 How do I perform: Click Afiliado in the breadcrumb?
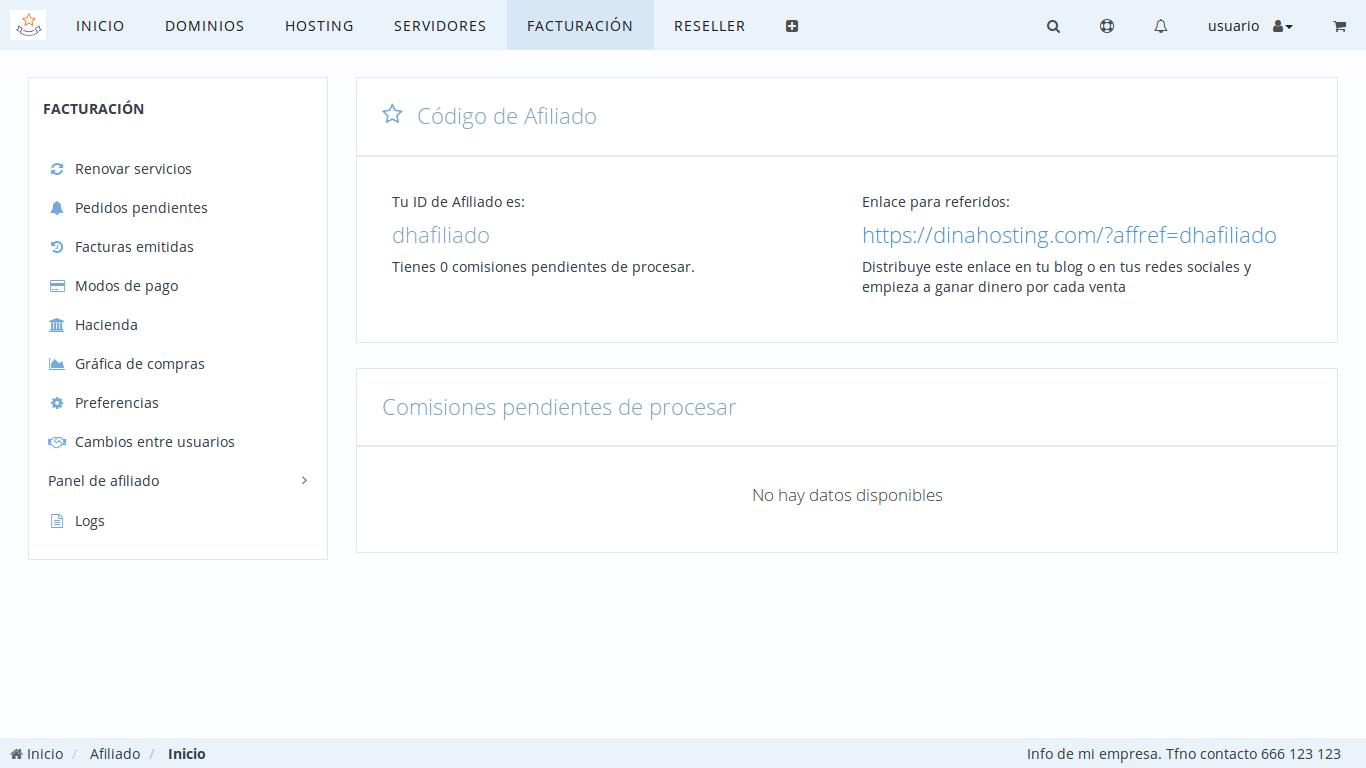click(x=115, y=754)
